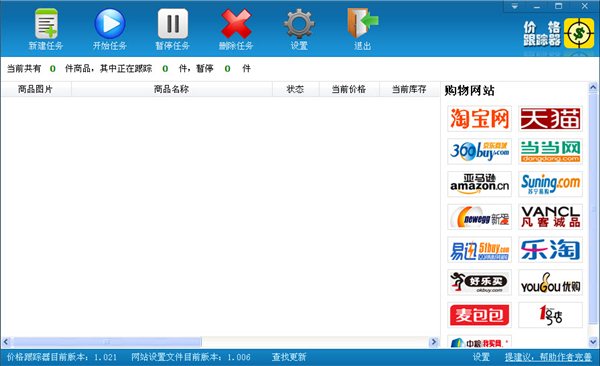Image resolution: width=600 pixels, height=366 pixels.
Task: Open the newegg 新蛋 logo
Action: (479, 217)
